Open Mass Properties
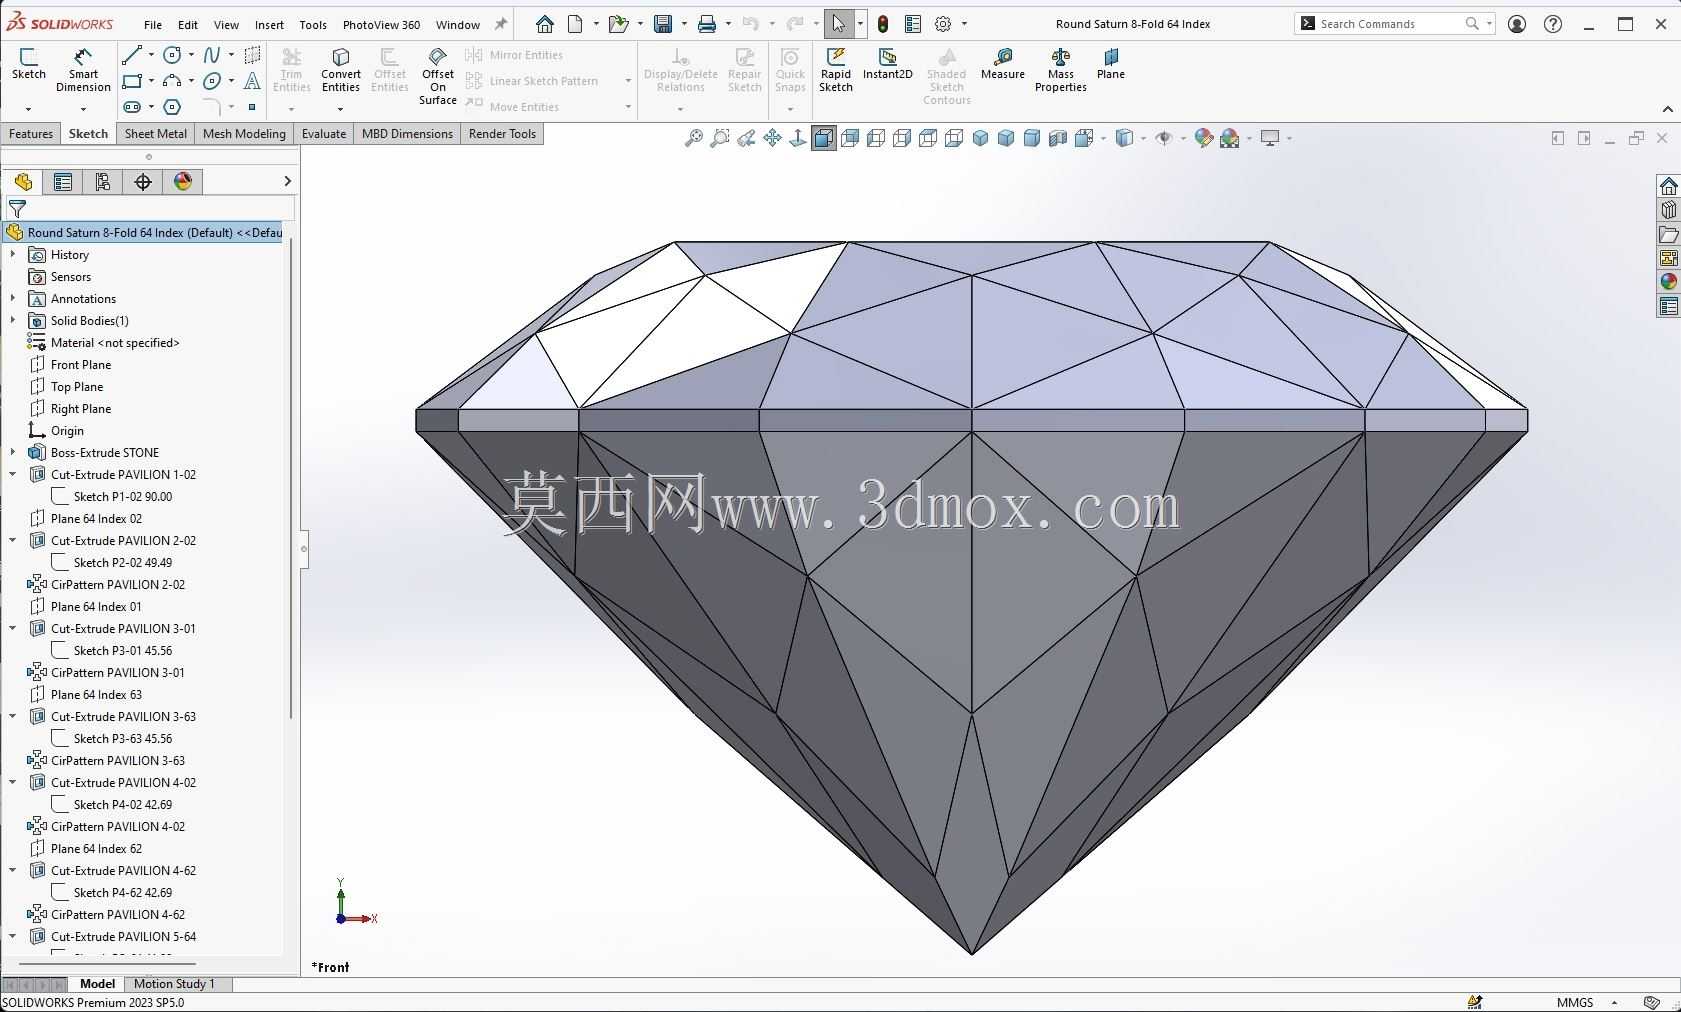The image size is (1681, 1012). [x=1060, y=70]
